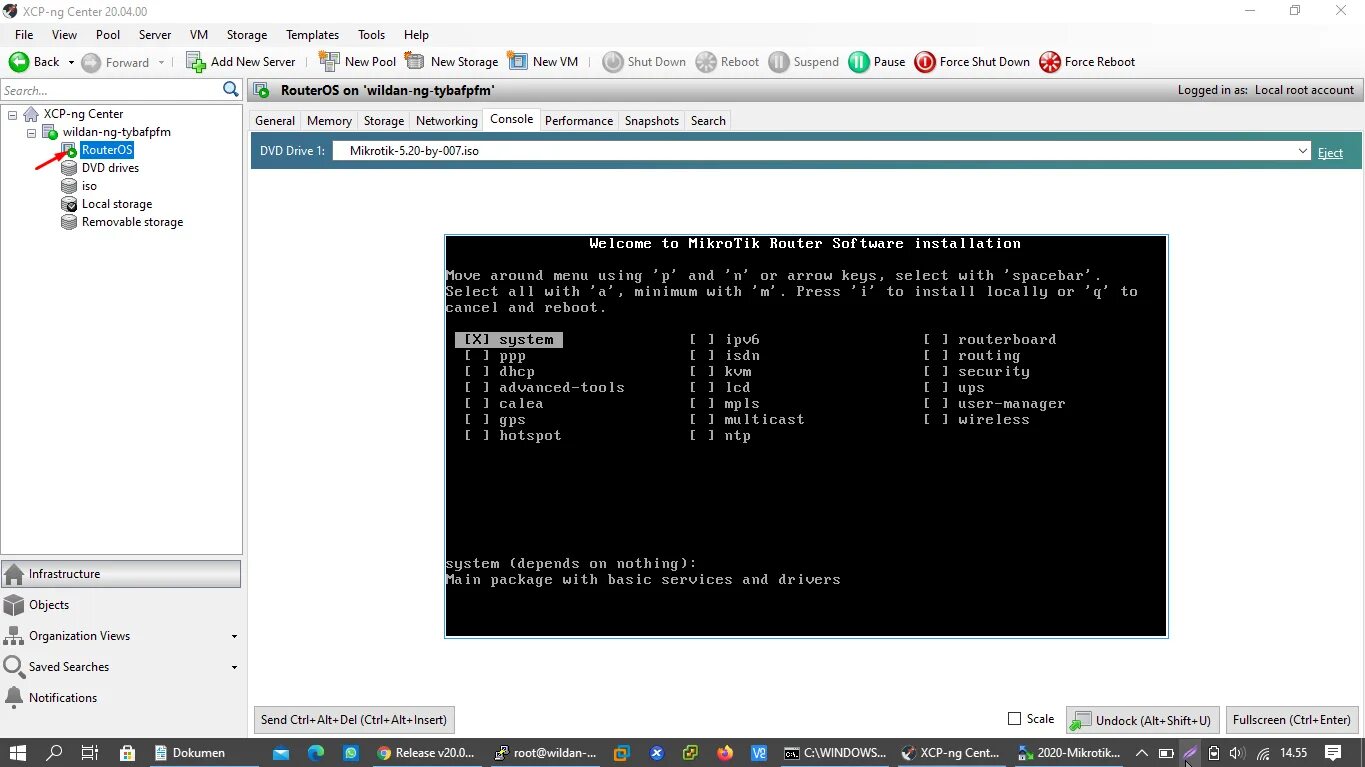This screenshot has width=1365, height=767.
Task: Click the Force Shut Down icon
Action: click(925, 62)
